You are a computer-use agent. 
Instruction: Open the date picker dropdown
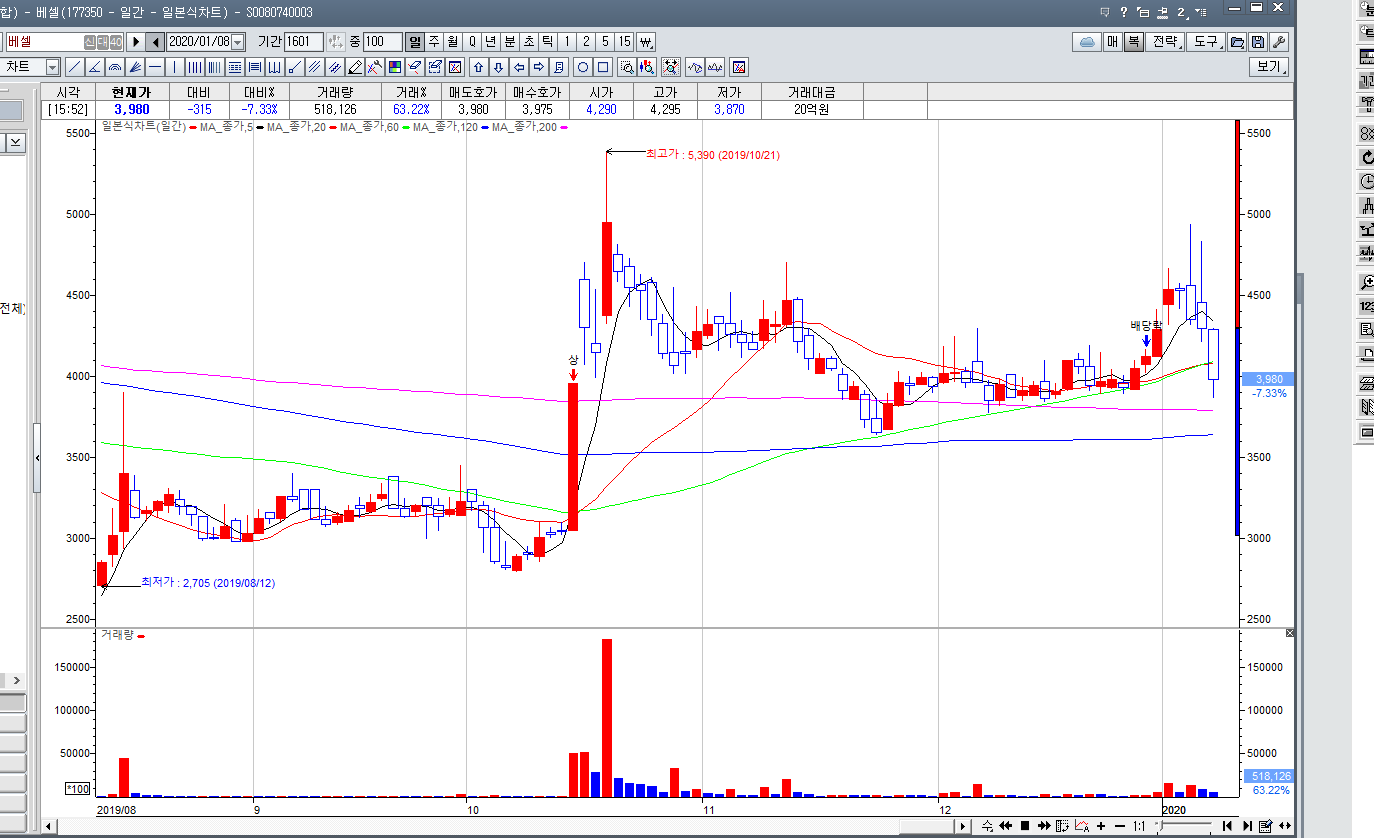238,42
